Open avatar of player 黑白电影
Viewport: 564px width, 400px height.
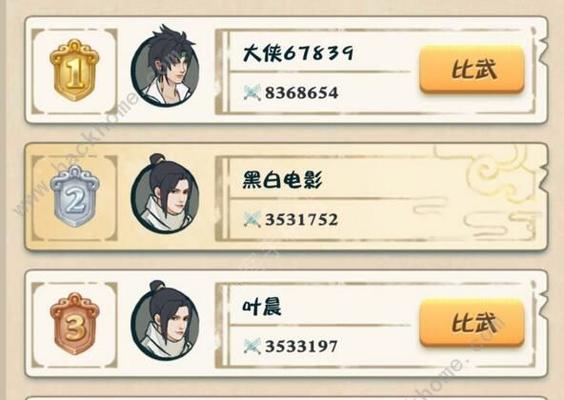click(165, 194)
